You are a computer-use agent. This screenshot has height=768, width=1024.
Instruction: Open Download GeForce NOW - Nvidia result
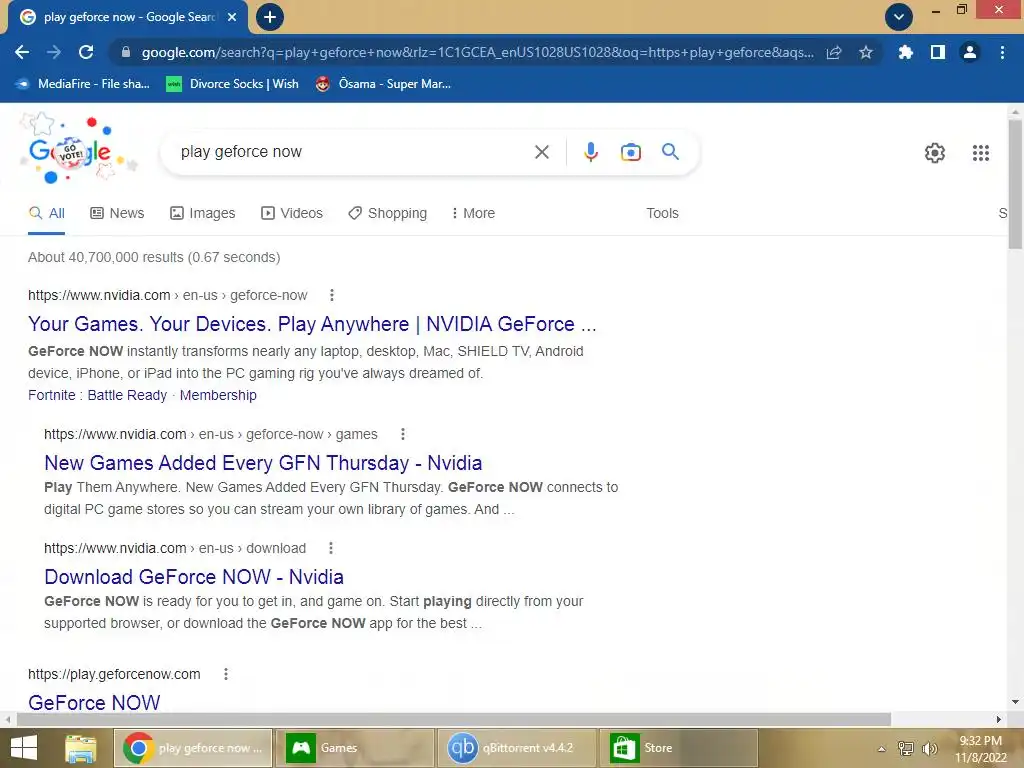pyautogui.click(x=194, y=577)
